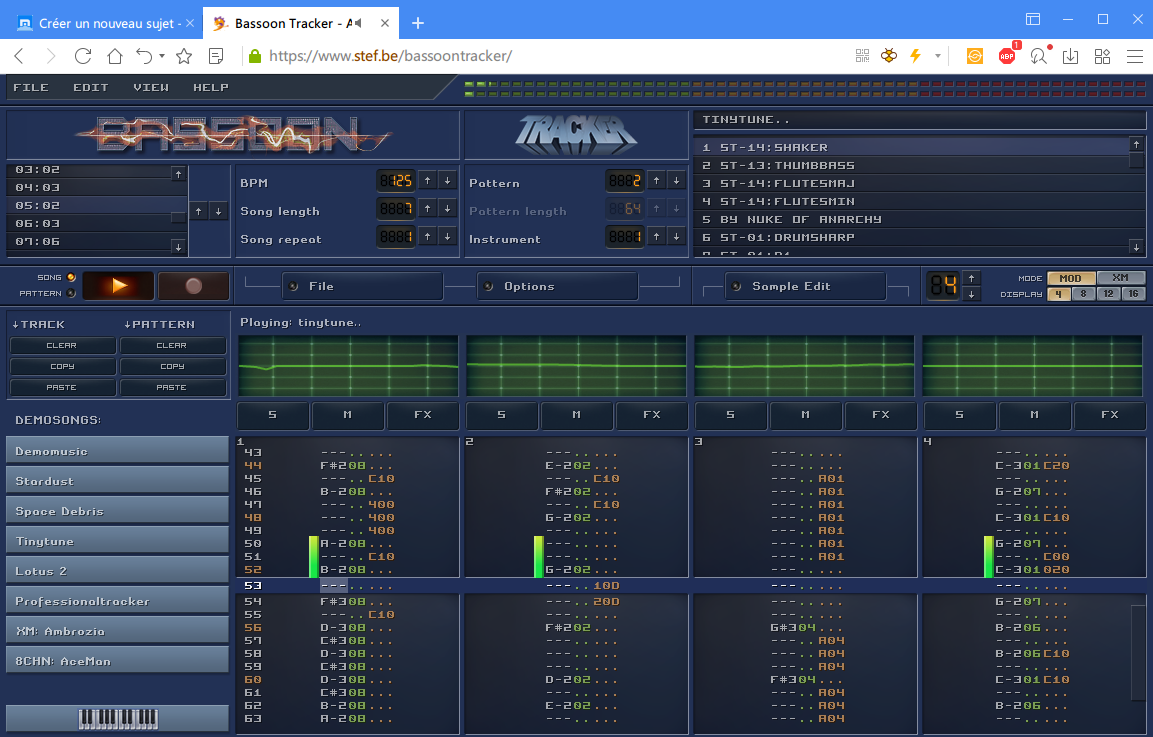Display 8 tracks
This screenshot has height=737, width=1153.
(x=1083, y=293)
